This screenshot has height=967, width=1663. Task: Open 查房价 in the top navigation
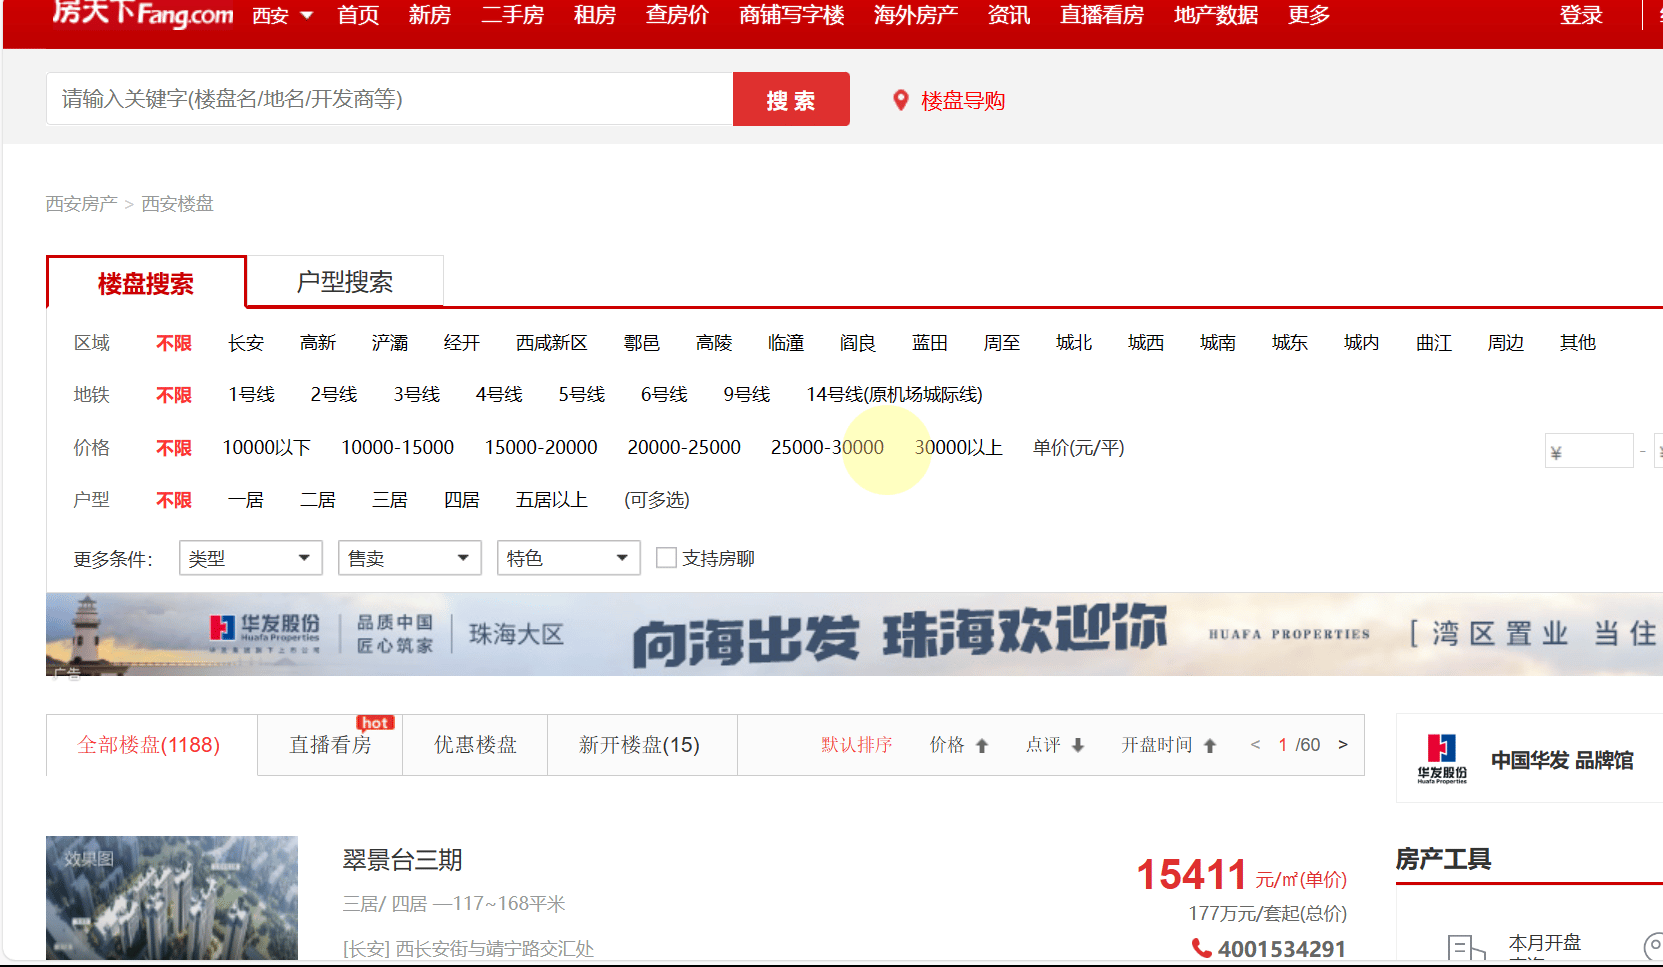point(677,15)
